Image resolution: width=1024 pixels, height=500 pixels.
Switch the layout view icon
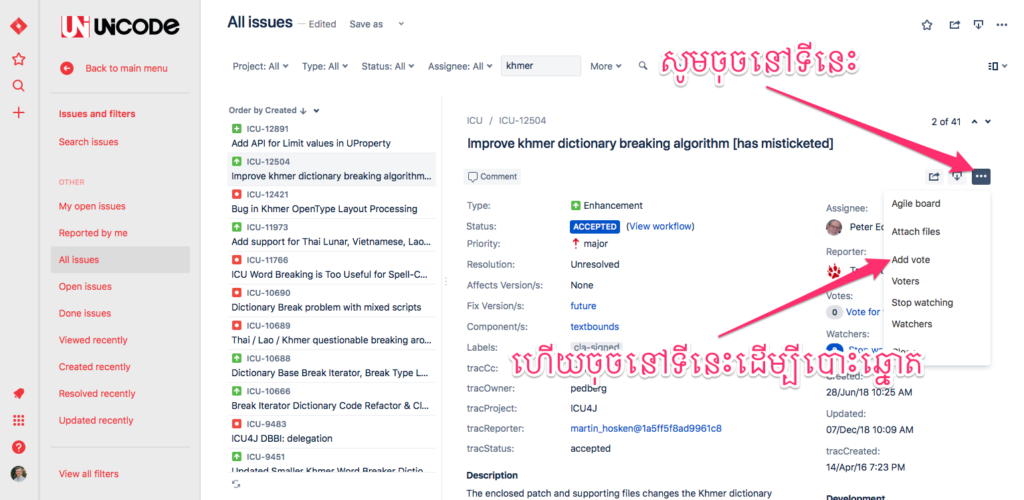coord(997,66)
